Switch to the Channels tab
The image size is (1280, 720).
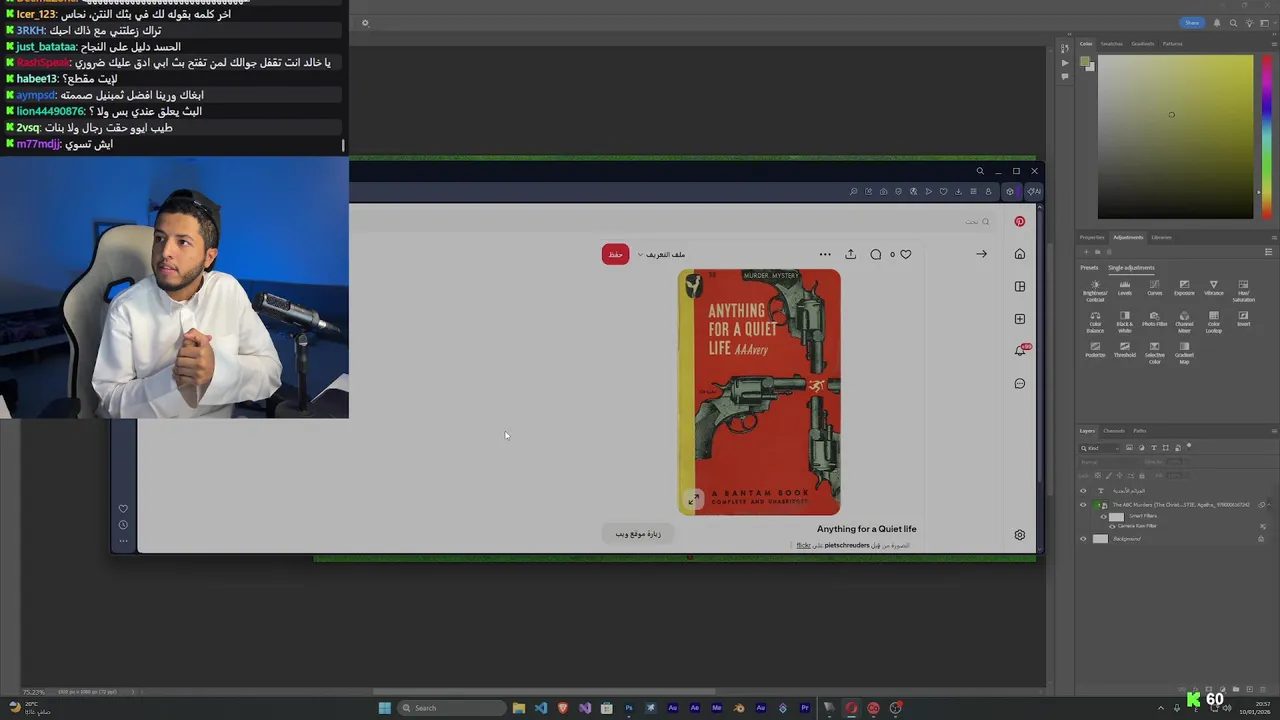click(1114, 431)
